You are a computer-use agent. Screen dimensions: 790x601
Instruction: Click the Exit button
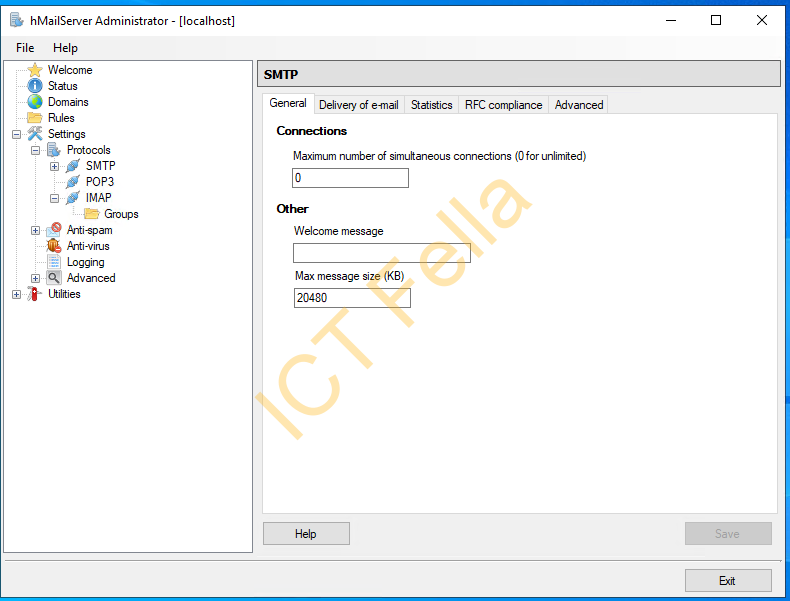[728, 580]
